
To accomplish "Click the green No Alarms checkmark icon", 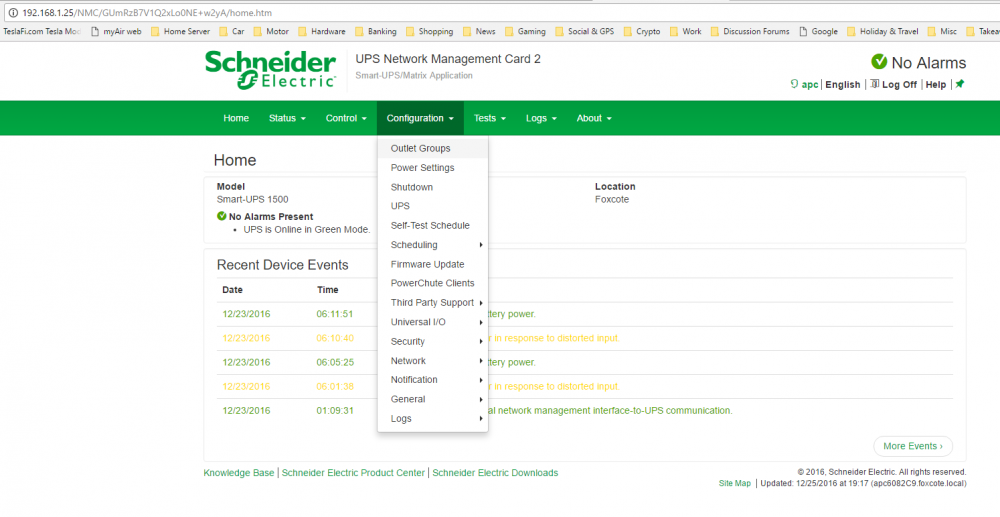I will point(879,62).
